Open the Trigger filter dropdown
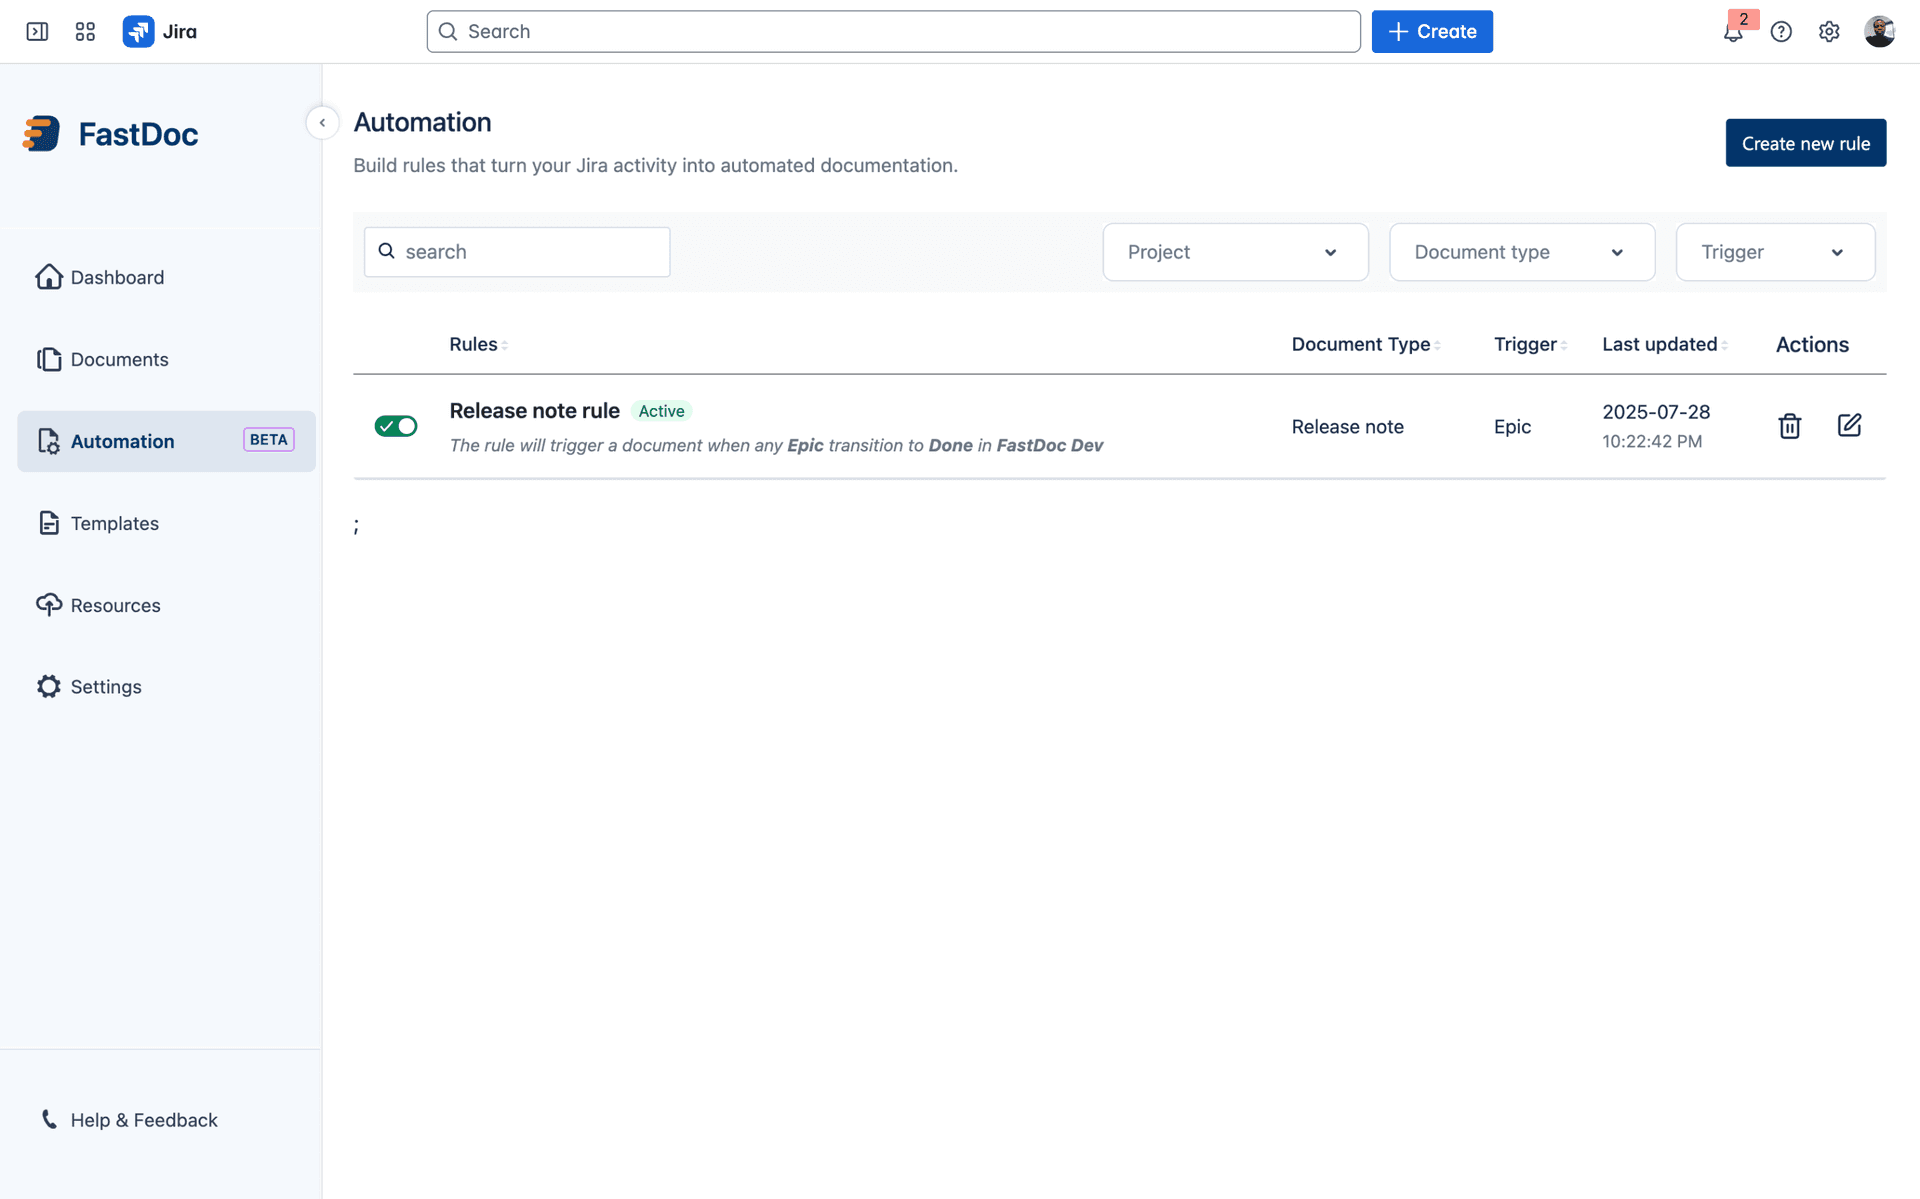 (x=1775, y=252)
